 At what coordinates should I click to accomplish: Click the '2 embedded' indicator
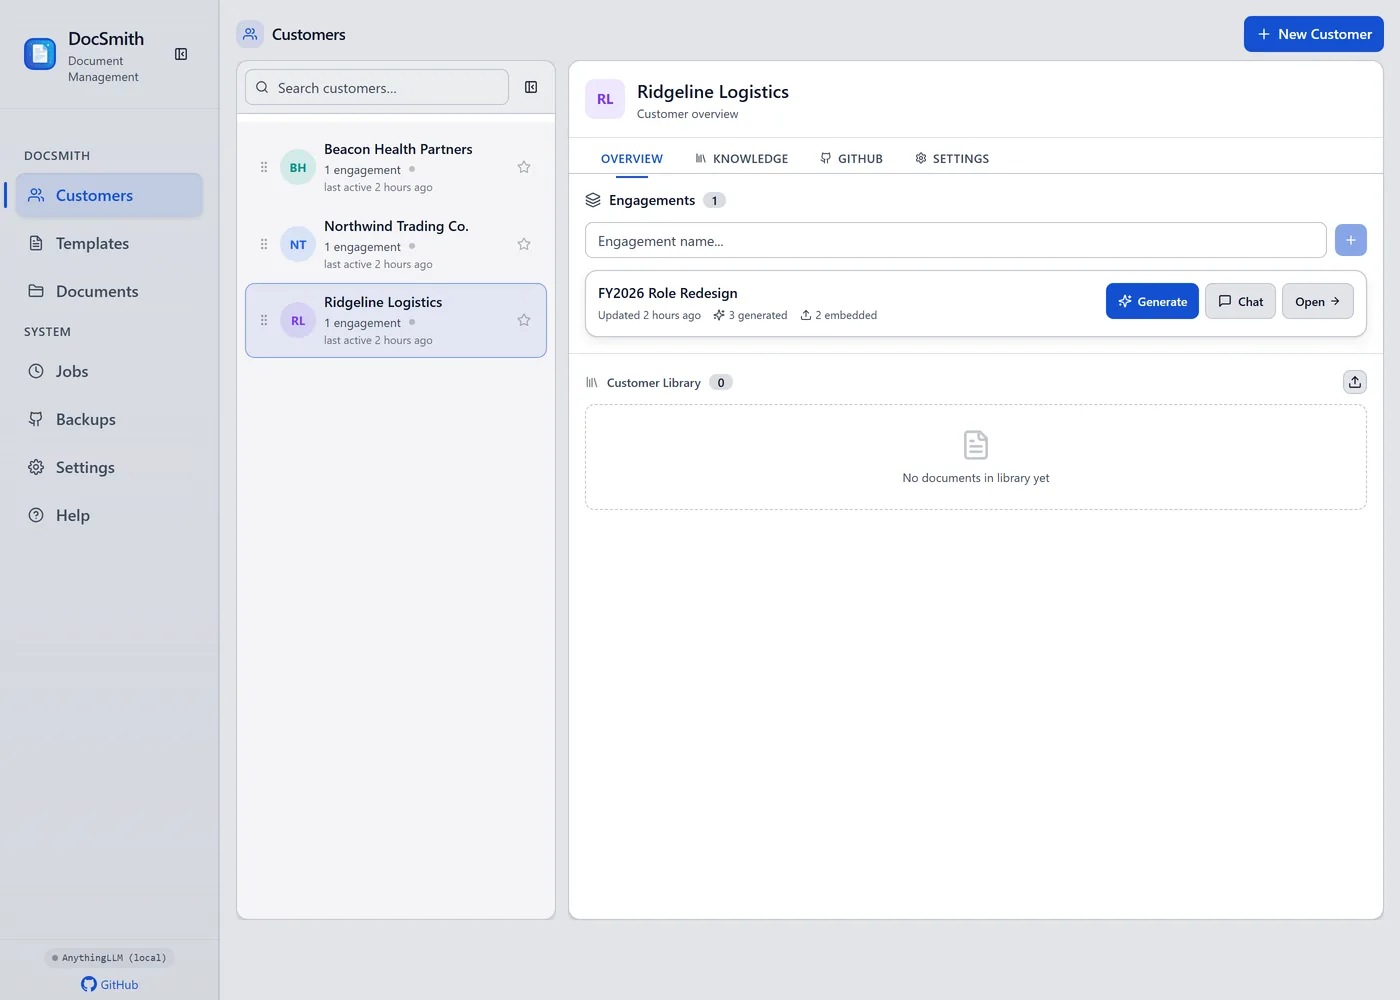839,315
